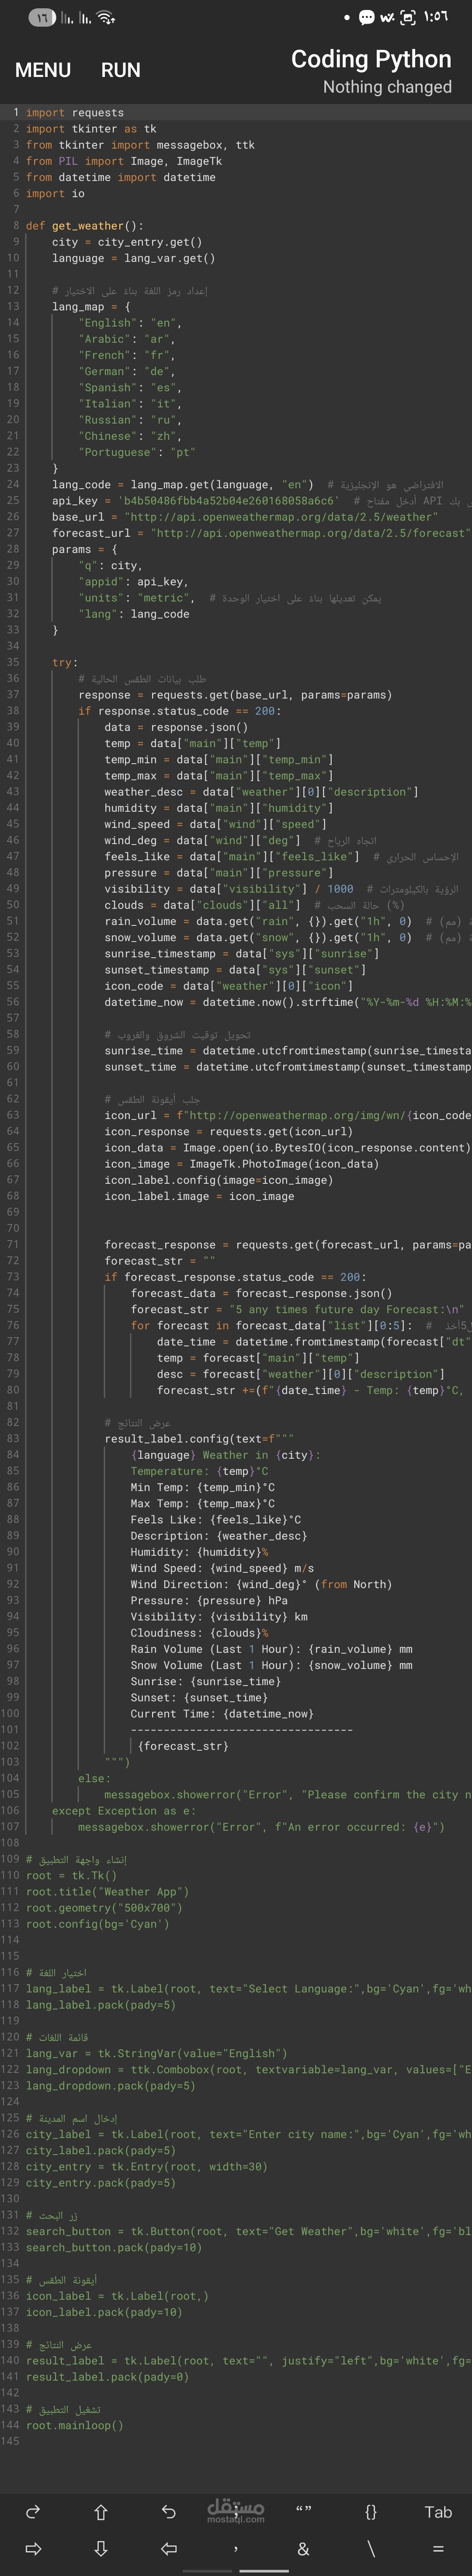Tap the 'search_button.pack(pady=10)' line
472x2576 pixels.
tap(113, 2247)
